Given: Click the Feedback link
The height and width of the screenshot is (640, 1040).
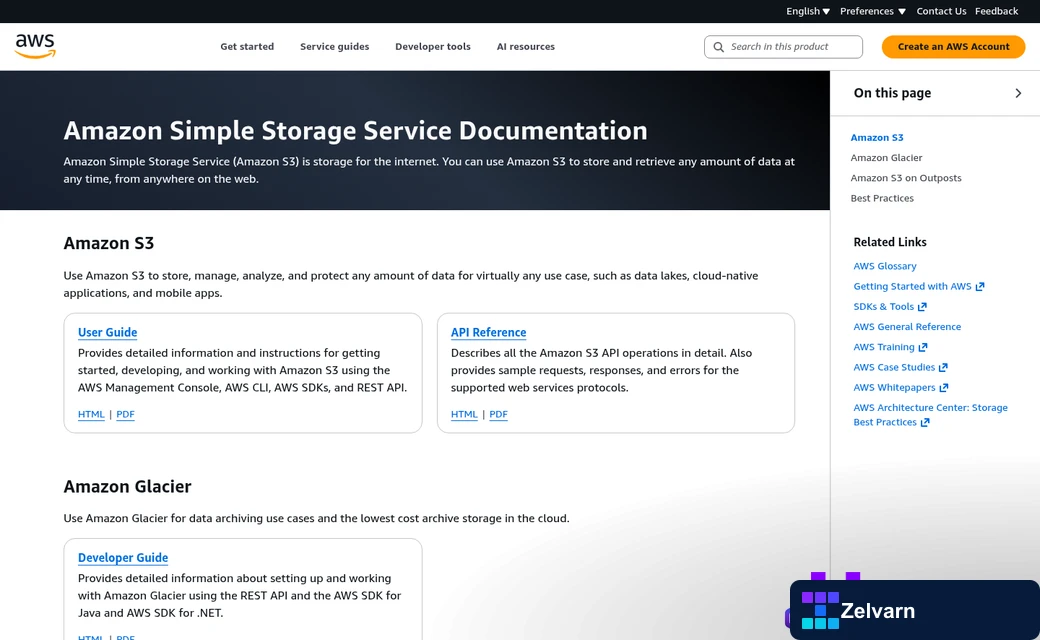Looking at the screenshot, I should 996,11.
